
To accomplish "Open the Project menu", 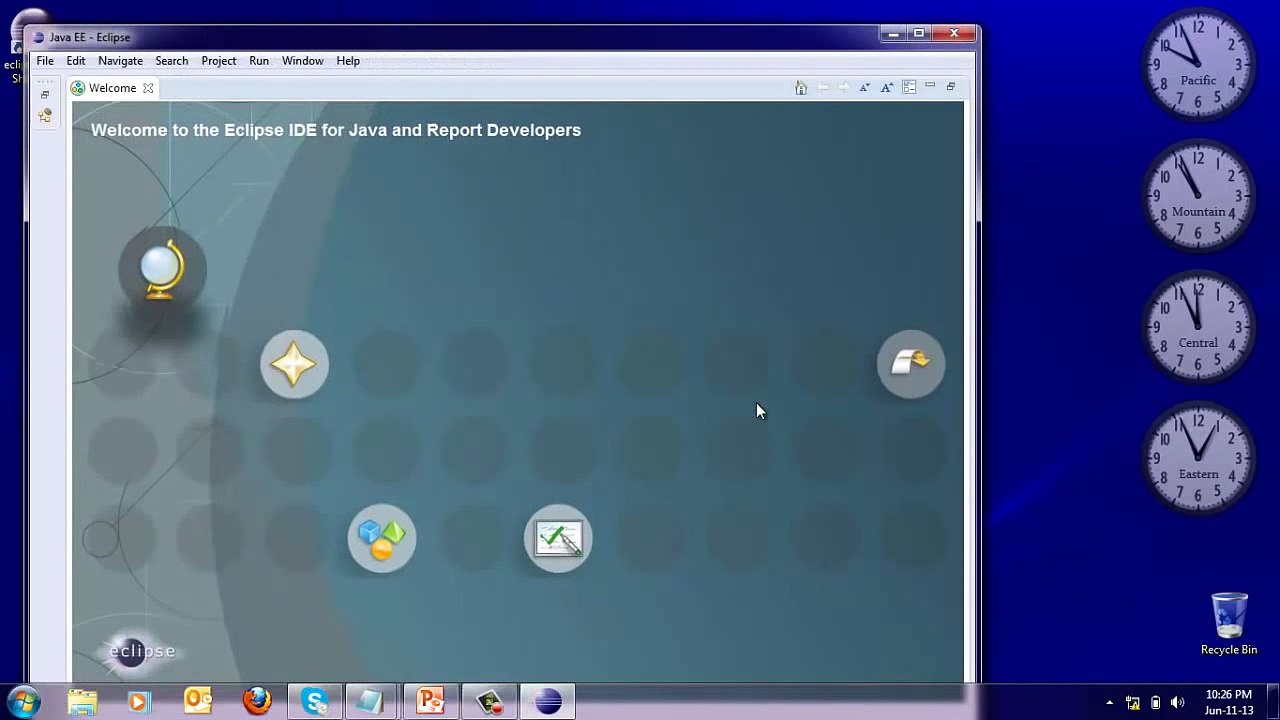I will tap(219, 61).
